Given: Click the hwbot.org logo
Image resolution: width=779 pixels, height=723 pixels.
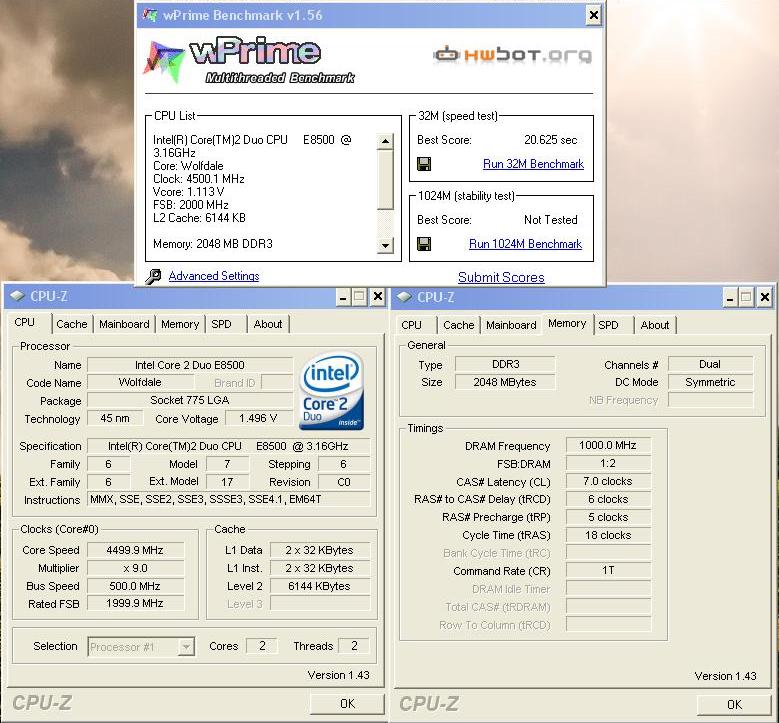Looking at the screenshot, I should click(513, 55).
